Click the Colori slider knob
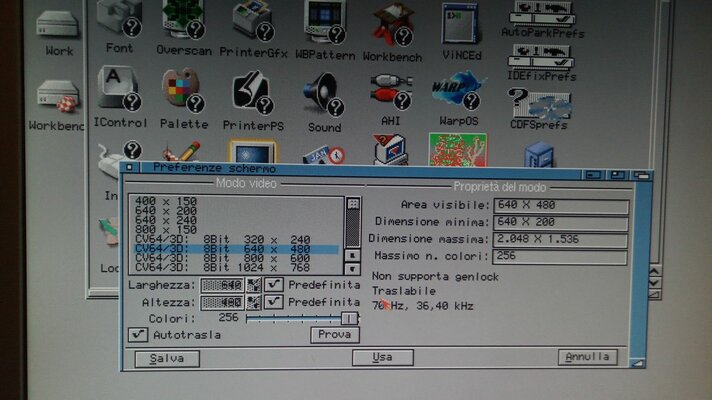The width and height of the screenshot is (712, 400). [348, 317]
